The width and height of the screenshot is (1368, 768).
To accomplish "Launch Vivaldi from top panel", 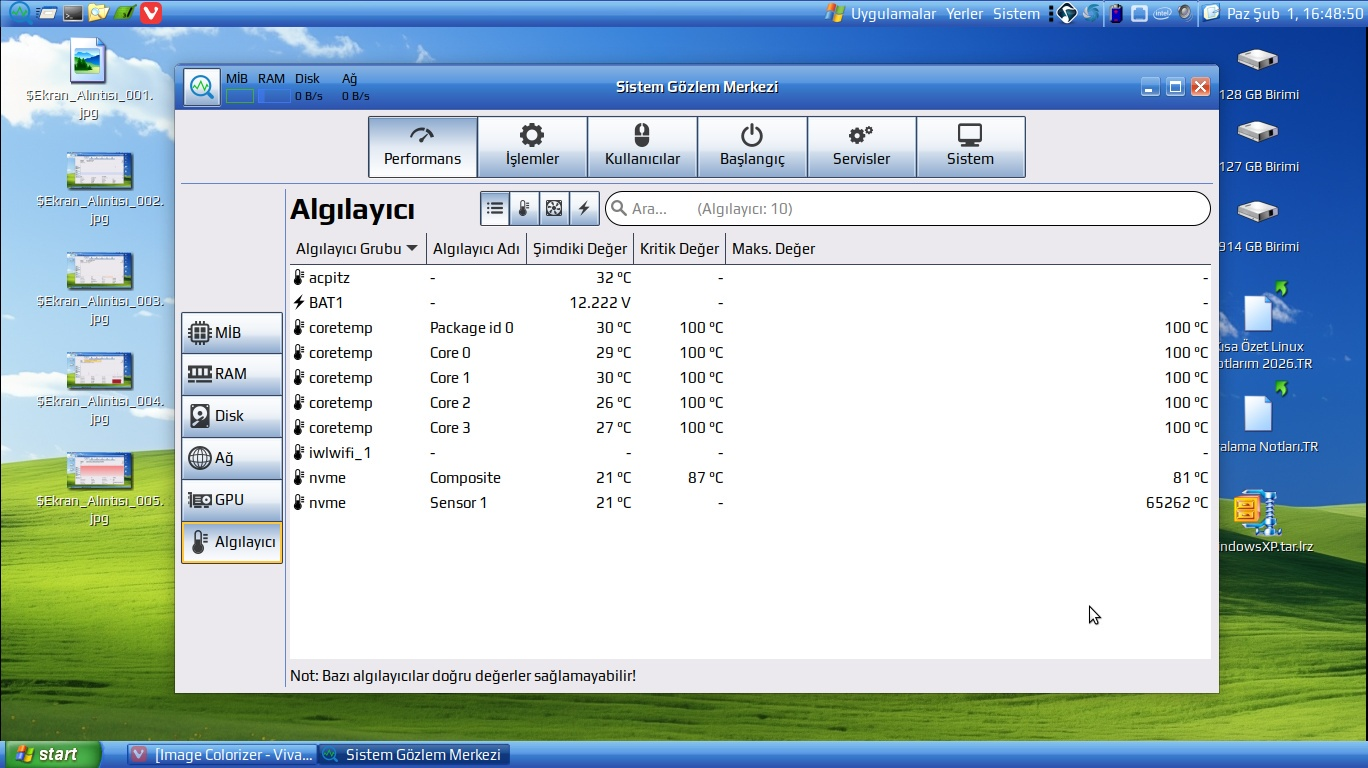I will [150, 13].
